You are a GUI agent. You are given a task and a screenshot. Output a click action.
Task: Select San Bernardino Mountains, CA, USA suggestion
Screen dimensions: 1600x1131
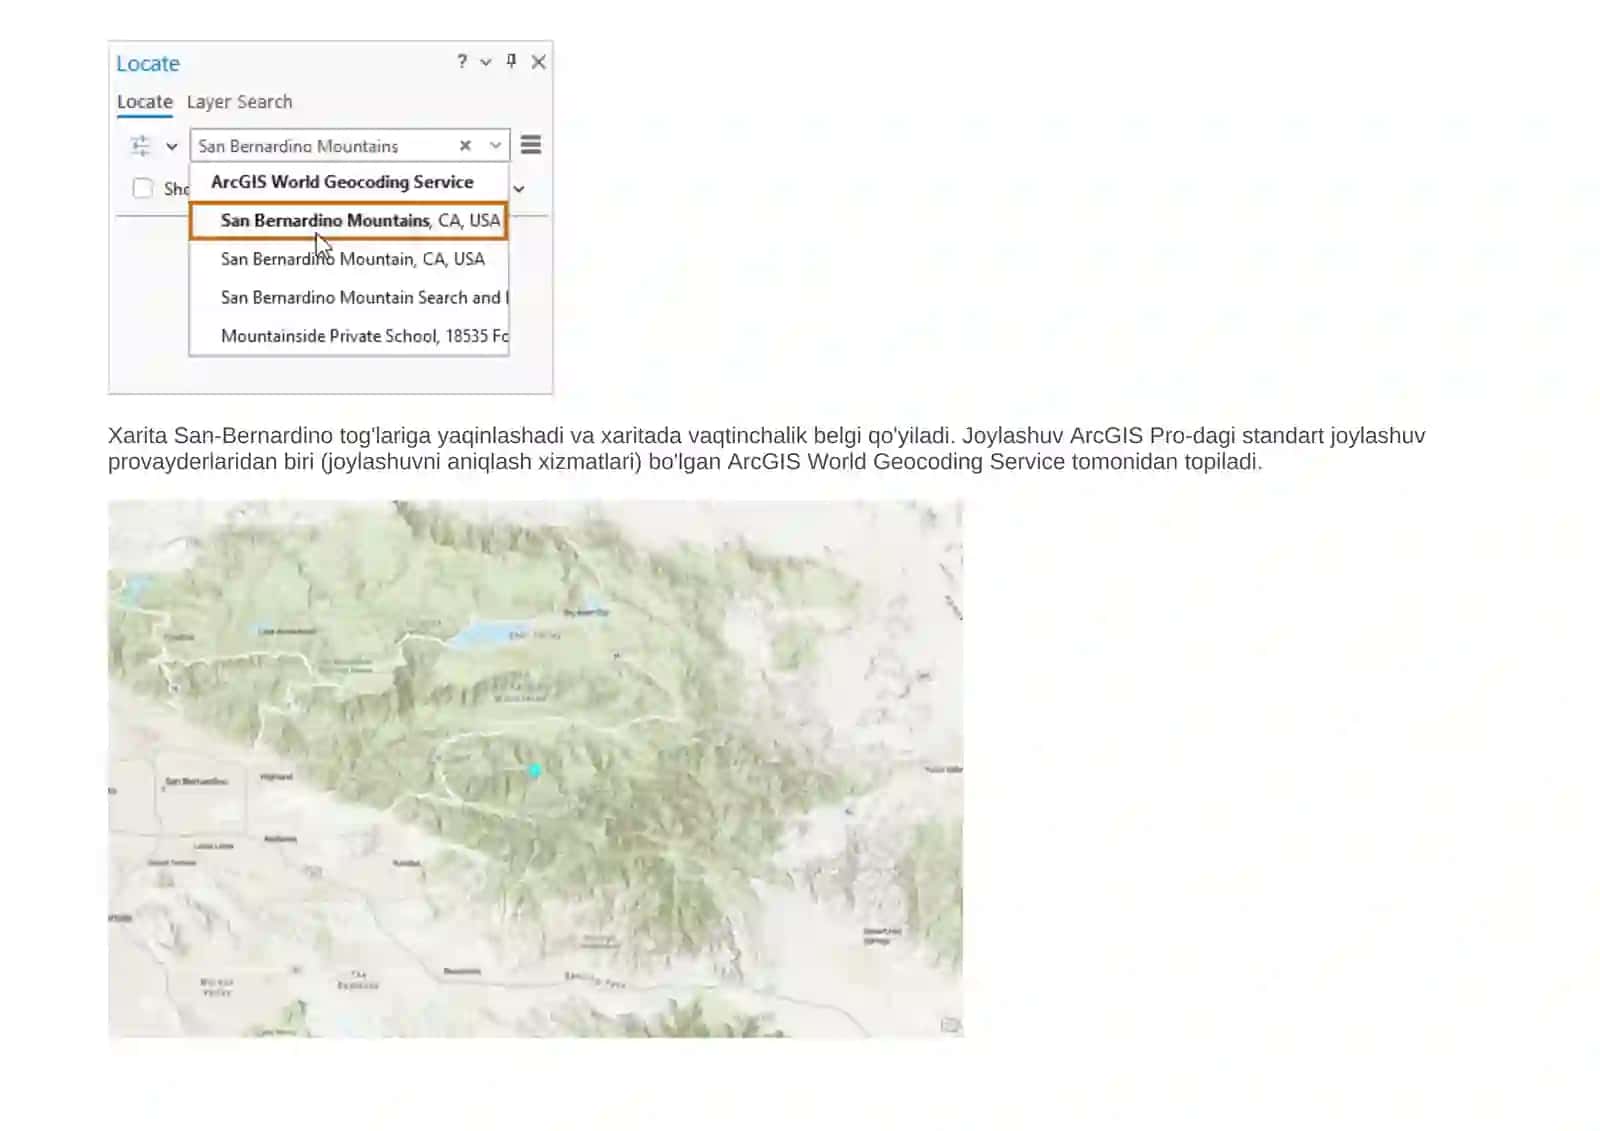pos(349,221)
